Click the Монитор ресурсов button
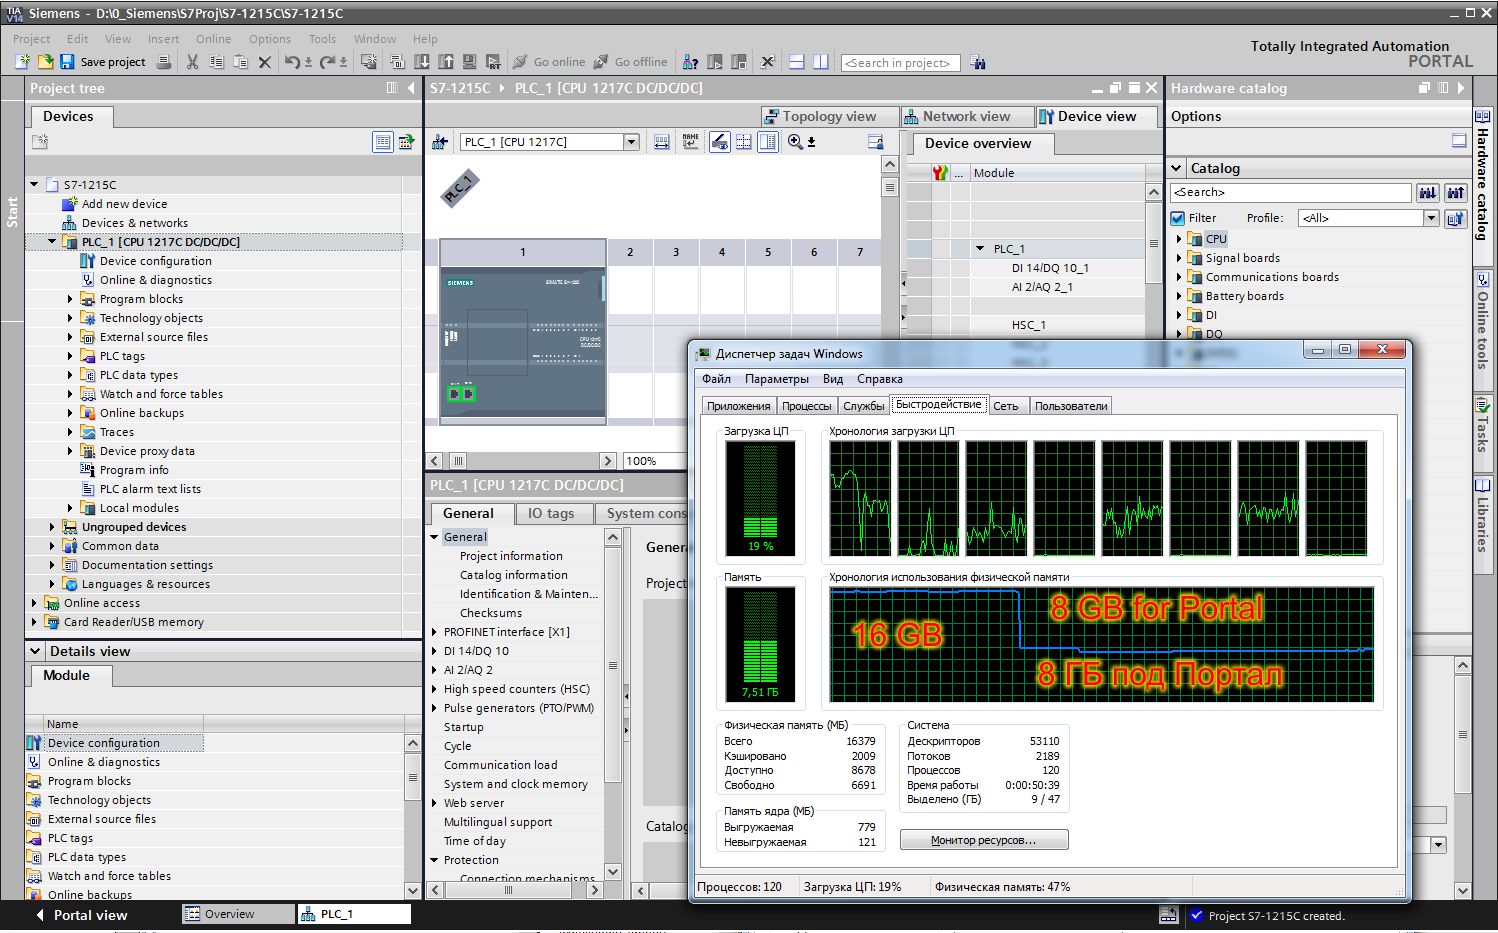This screenshot has height=933, width=1498. click(984, 840)
